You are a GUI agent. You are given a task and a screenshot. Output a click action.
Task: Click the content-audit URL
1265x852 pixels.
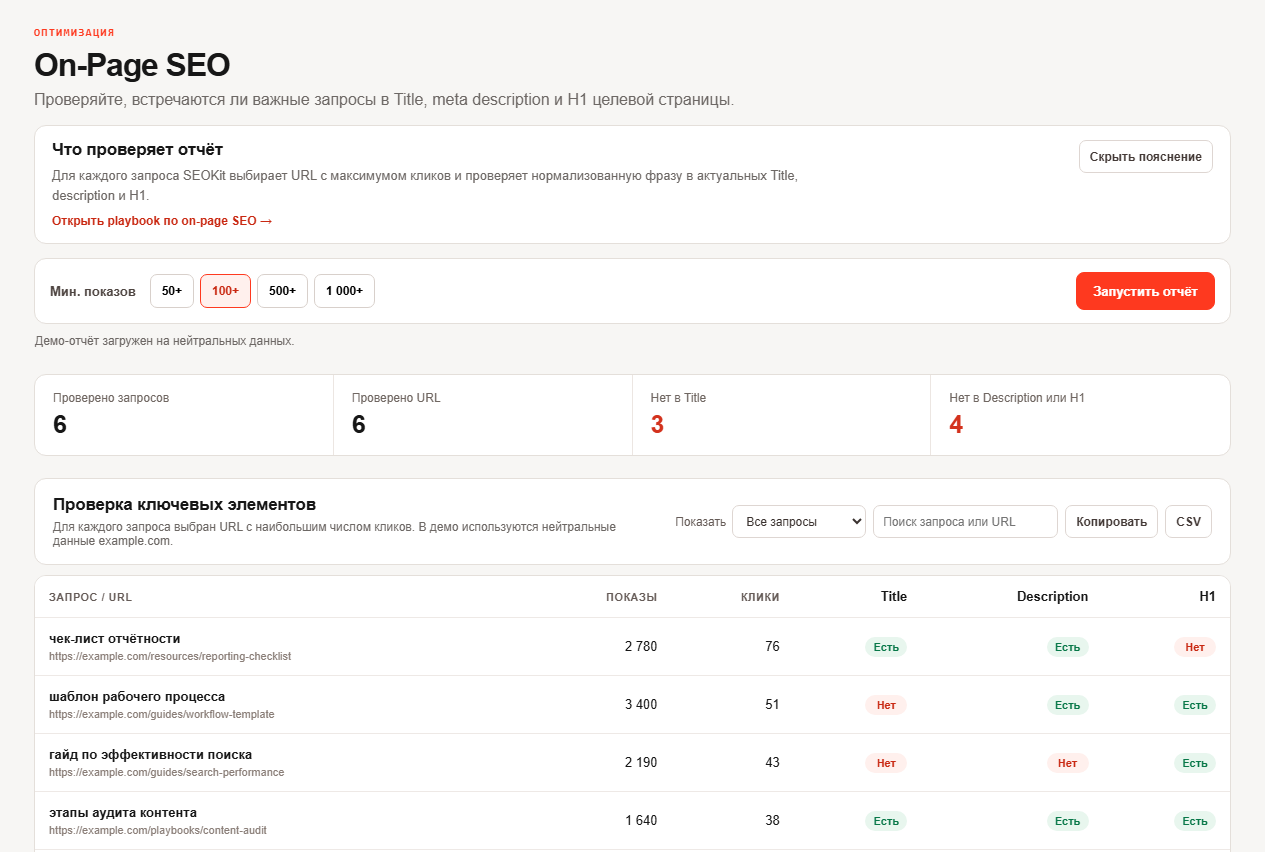tap(158, 831)
